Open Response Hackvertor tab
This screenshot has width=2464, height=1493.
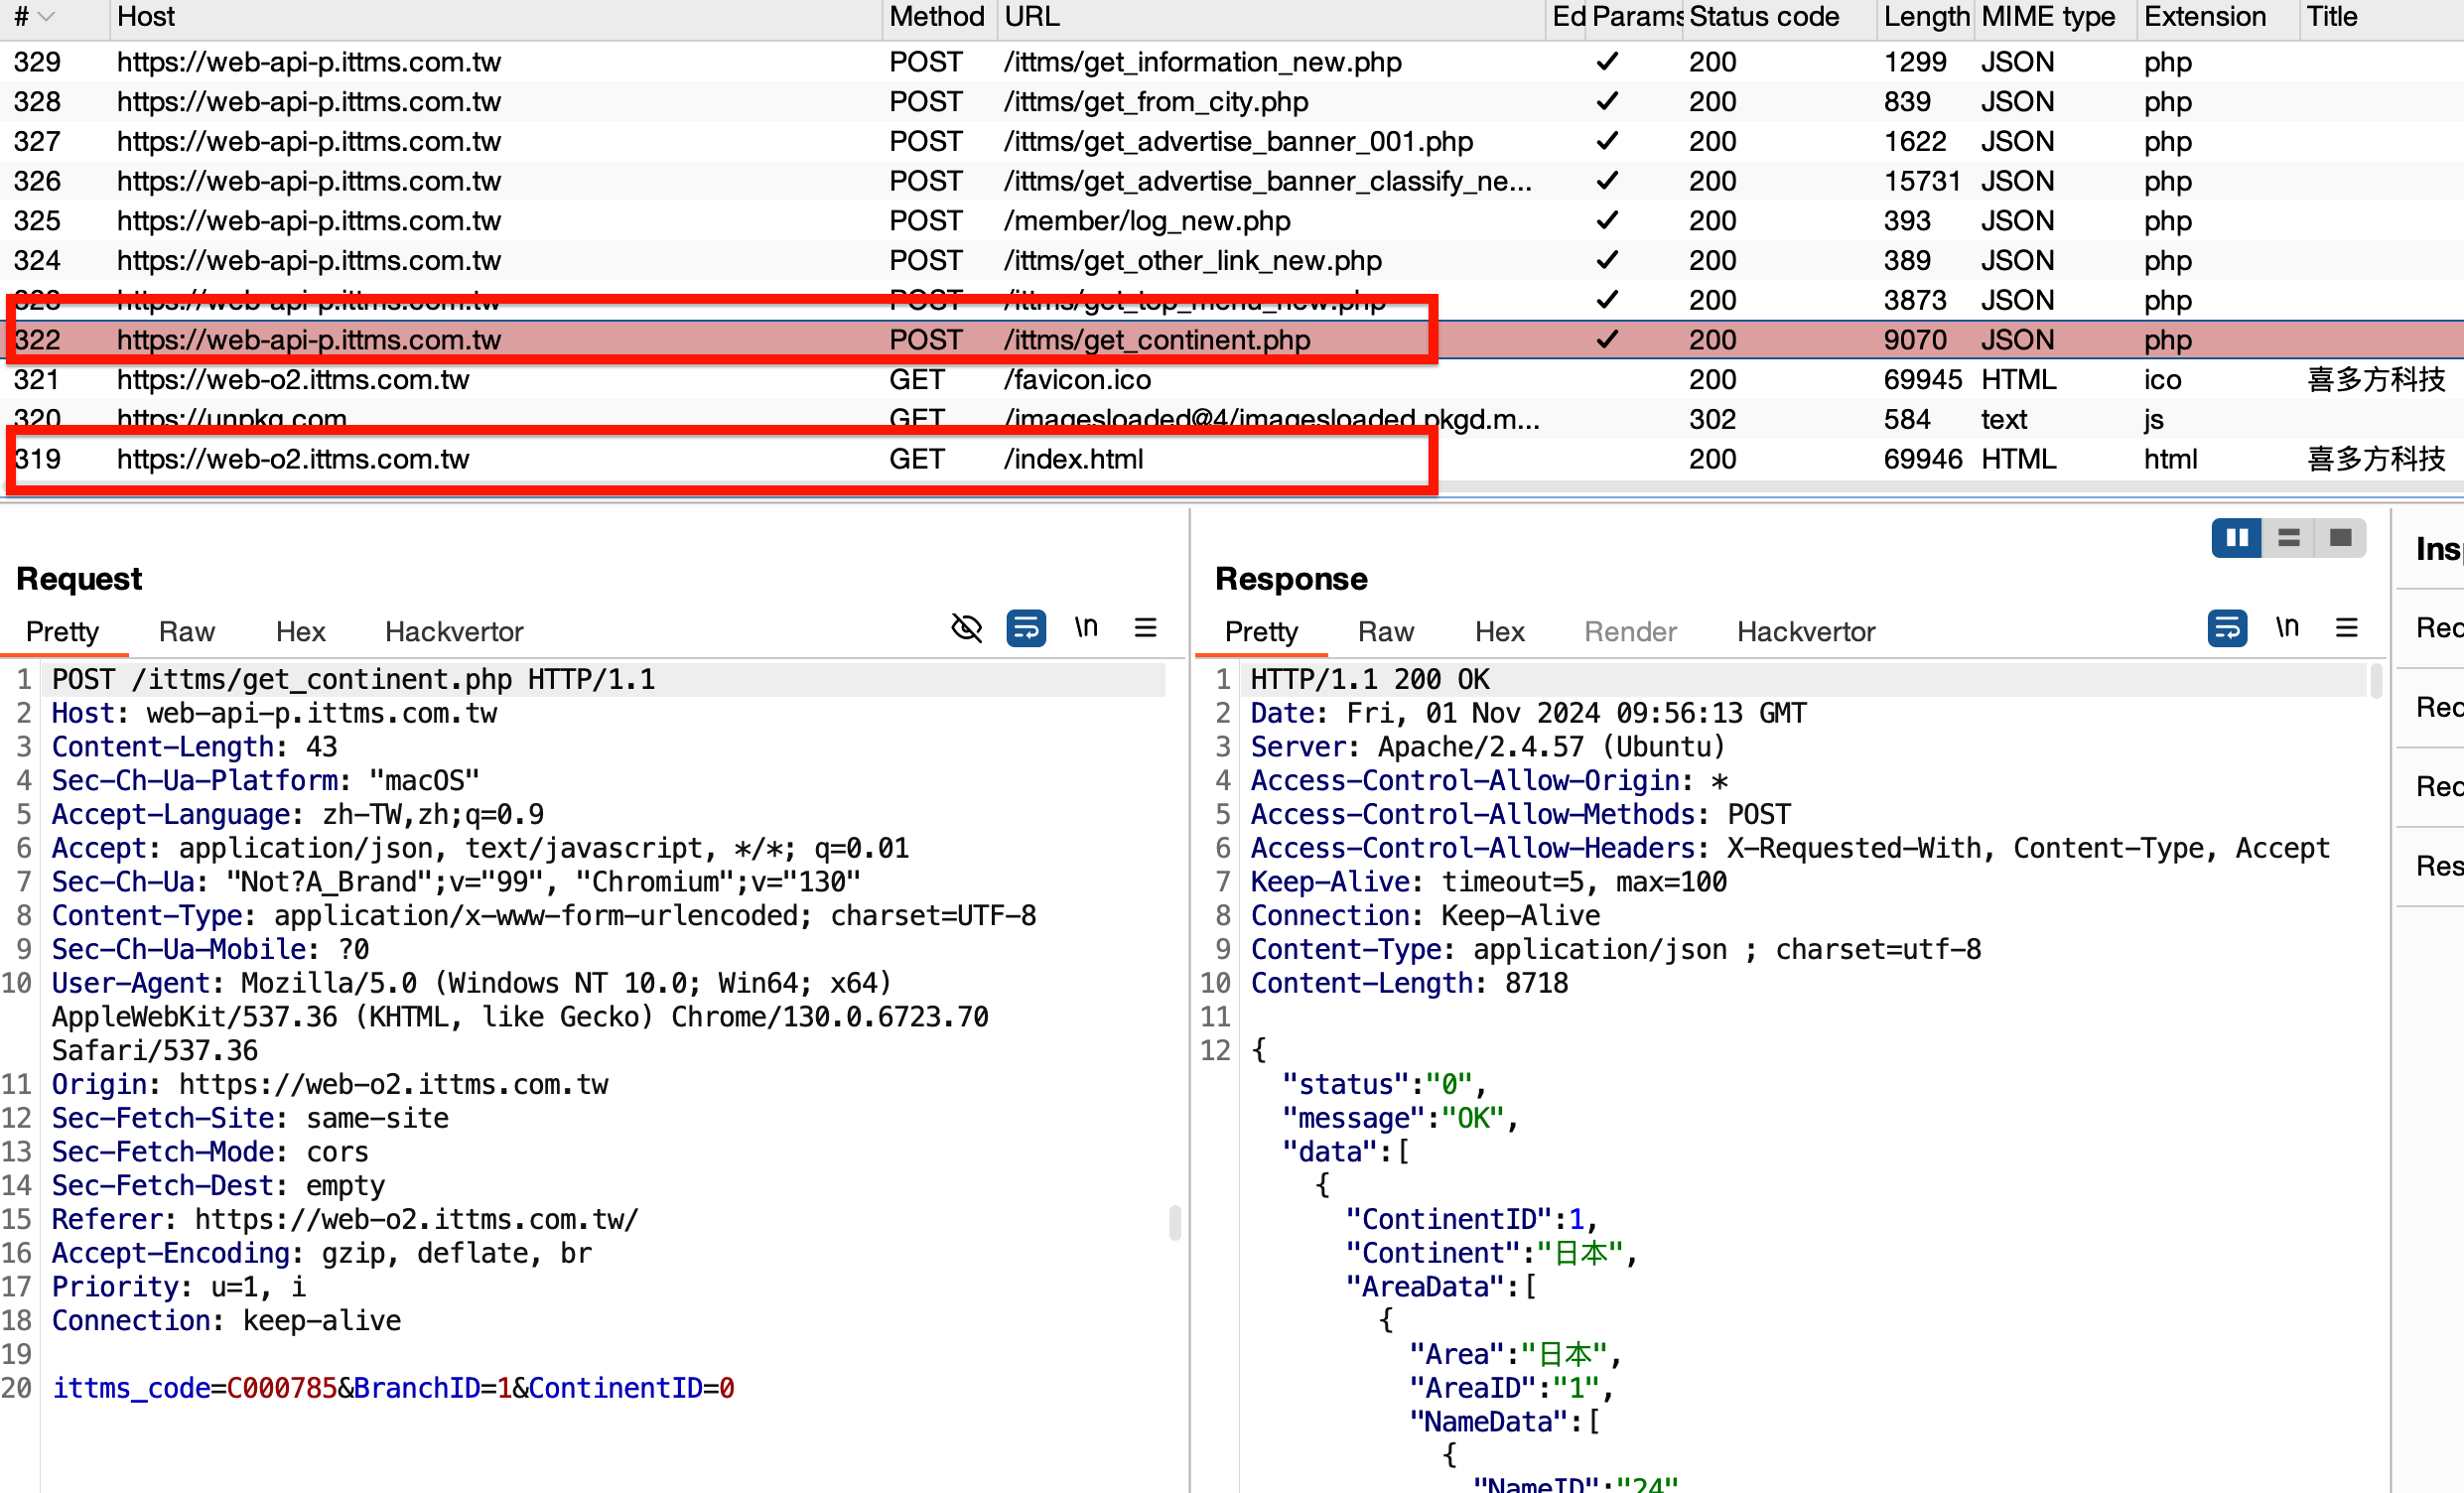pyautogui.click(x=1806, y=632)
